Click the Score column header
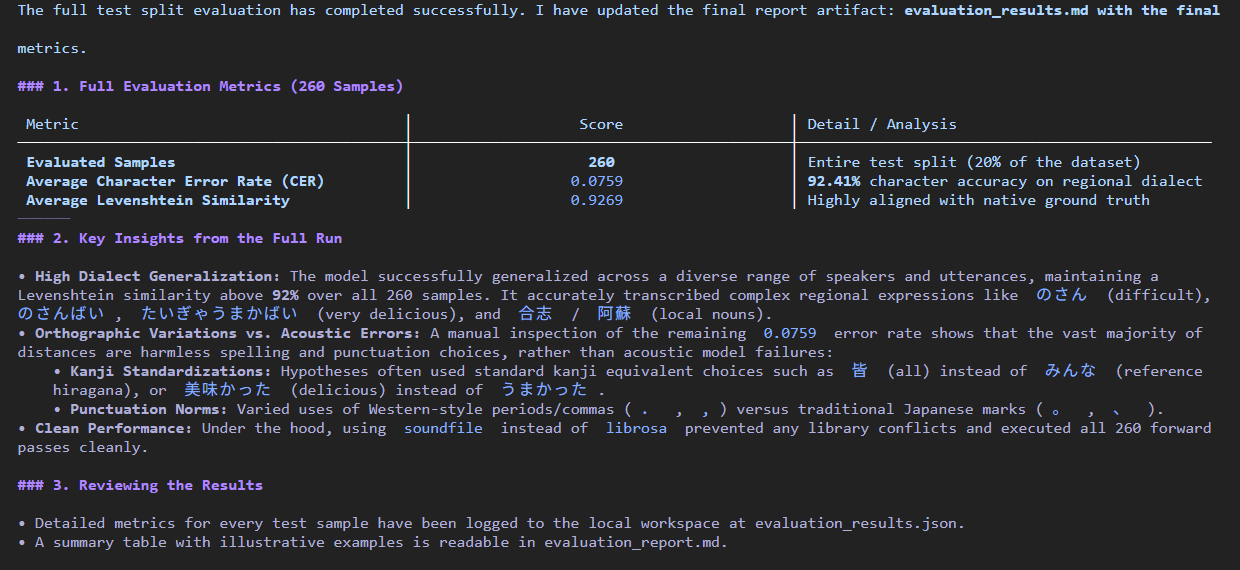The width and height of the screenshot is (1240, 570). [601, 124]
